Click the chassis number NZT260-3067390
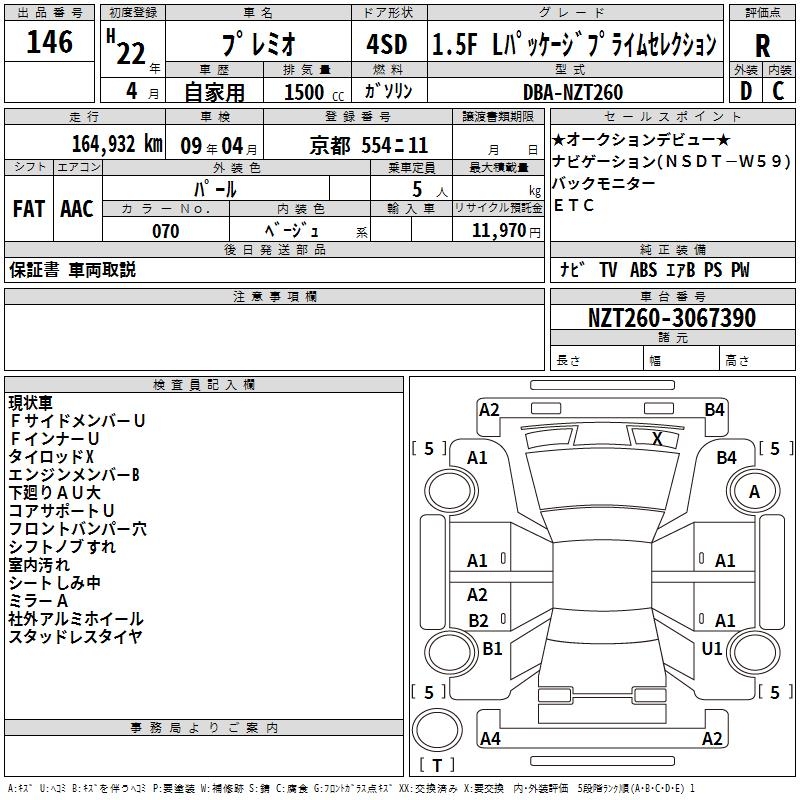This screenshot has height=800, width=800. tap(672, 318)
